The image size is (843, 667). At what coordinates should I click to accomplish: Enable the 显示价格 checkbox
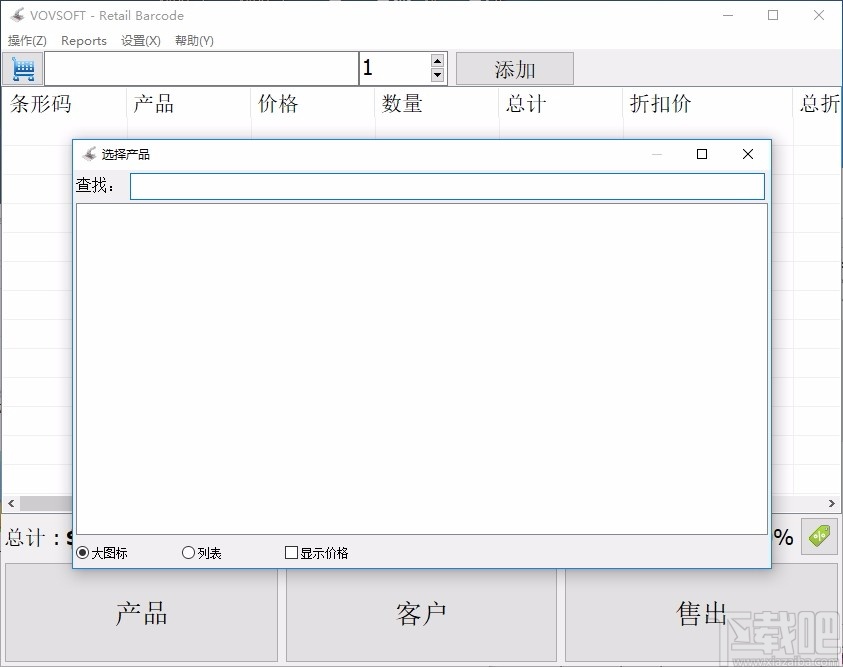[x=291, y=552]
